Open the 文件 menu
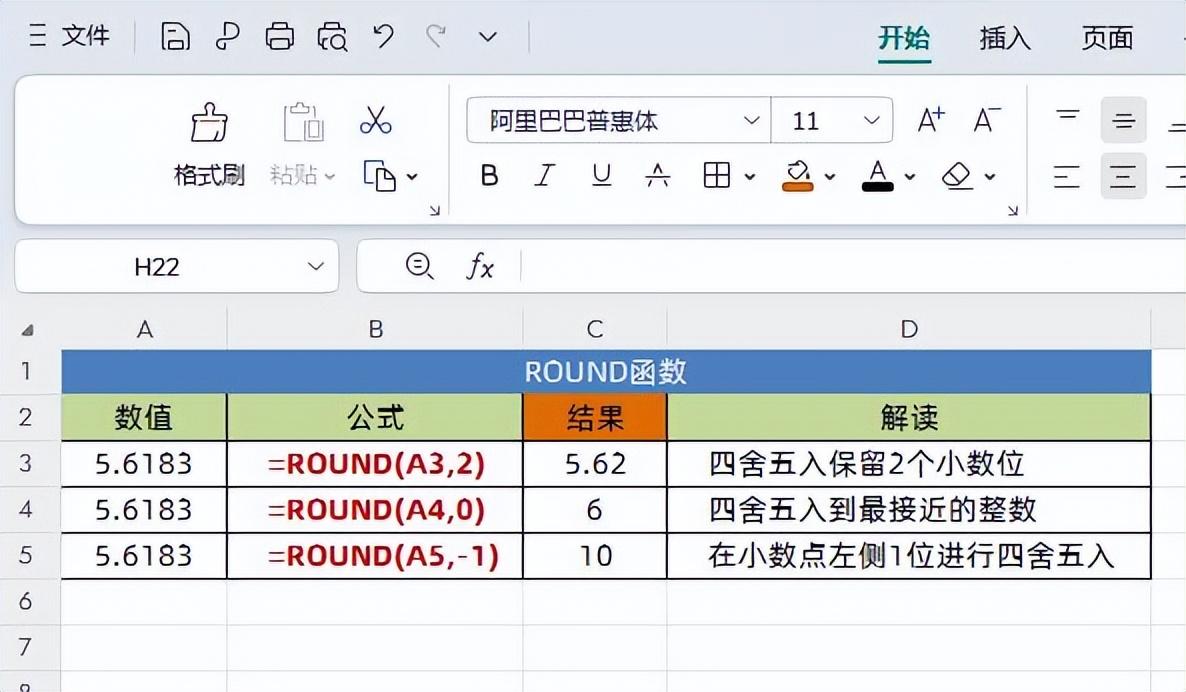Viewport: 1186px width, 692px height. (x=70, y=36)
